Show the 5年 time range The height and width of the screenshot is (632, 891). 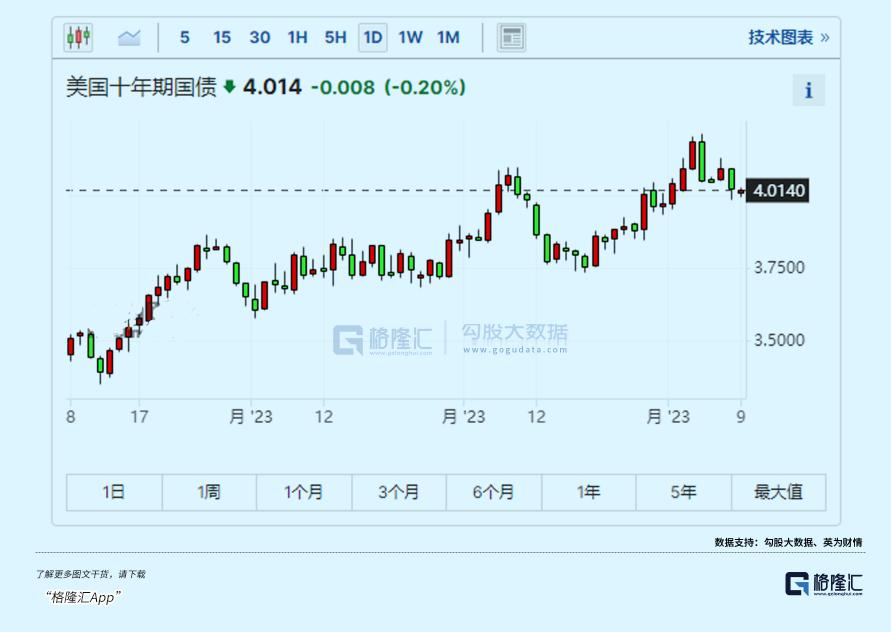coord(684,492)
